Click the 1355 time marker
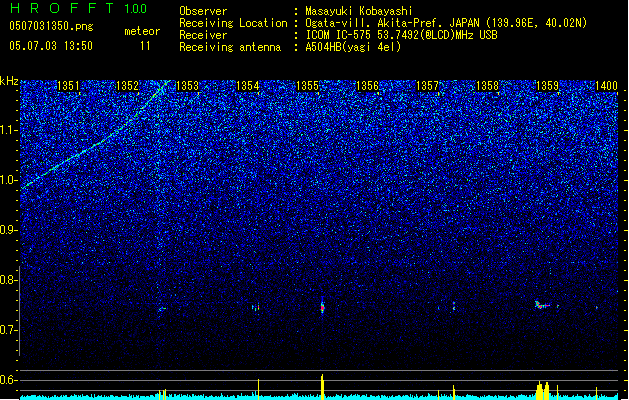The height and width of the screenshot is (400, 629). (307, 86)
